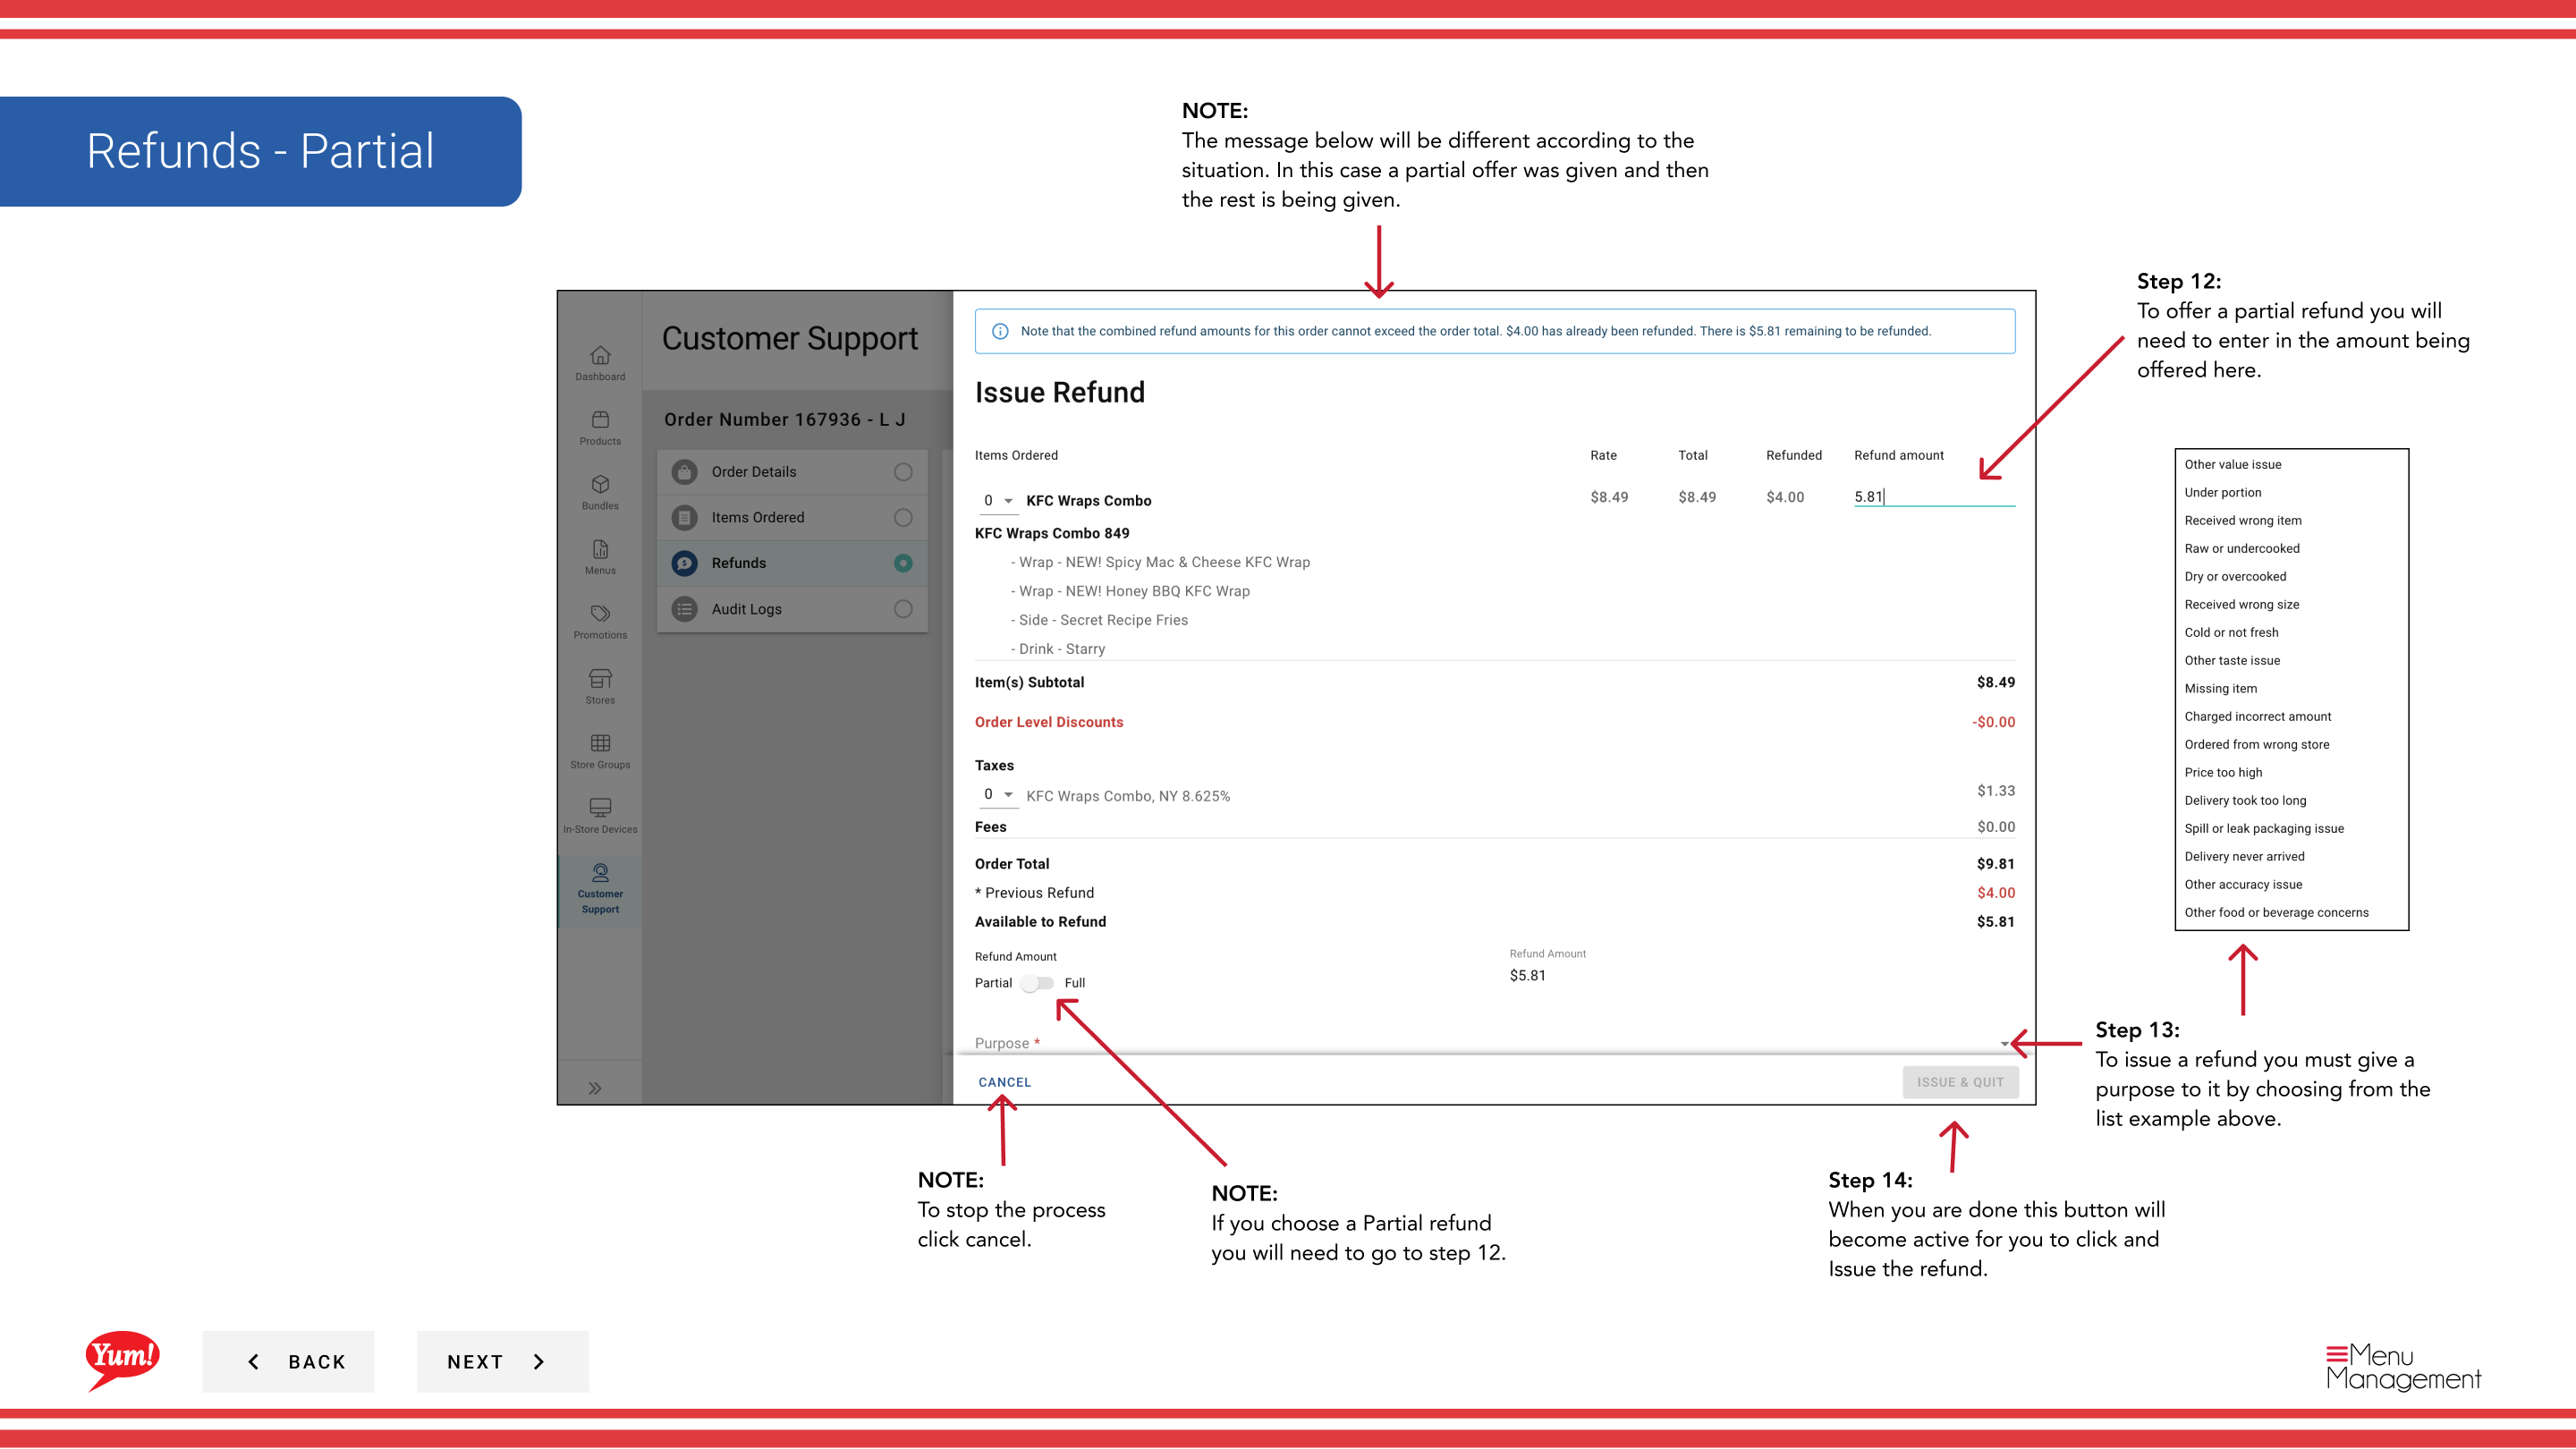
Task: Open the Customer Support headset icon
Action: pyautogui.click(x=600, y=872)
